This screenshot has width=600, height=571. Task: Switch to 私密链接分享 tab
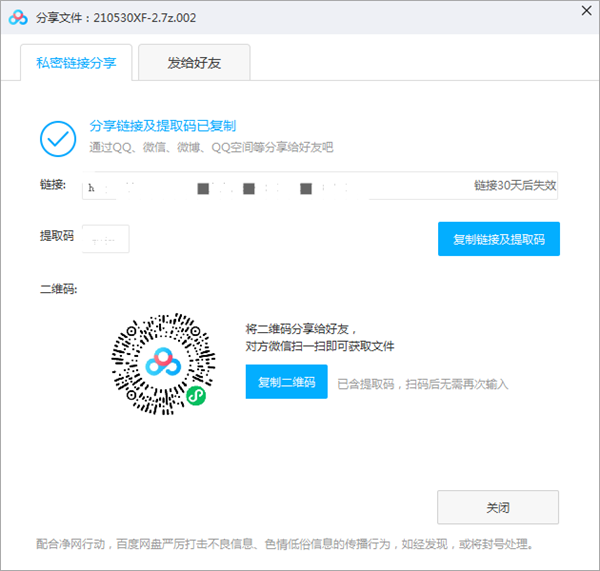tap(76, 63)
